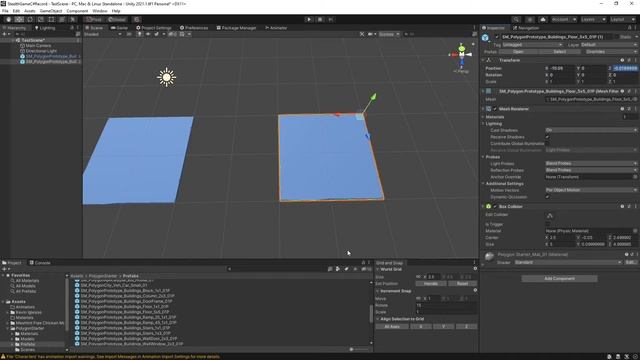Click the Add Component button

click(x=559, y=278)
